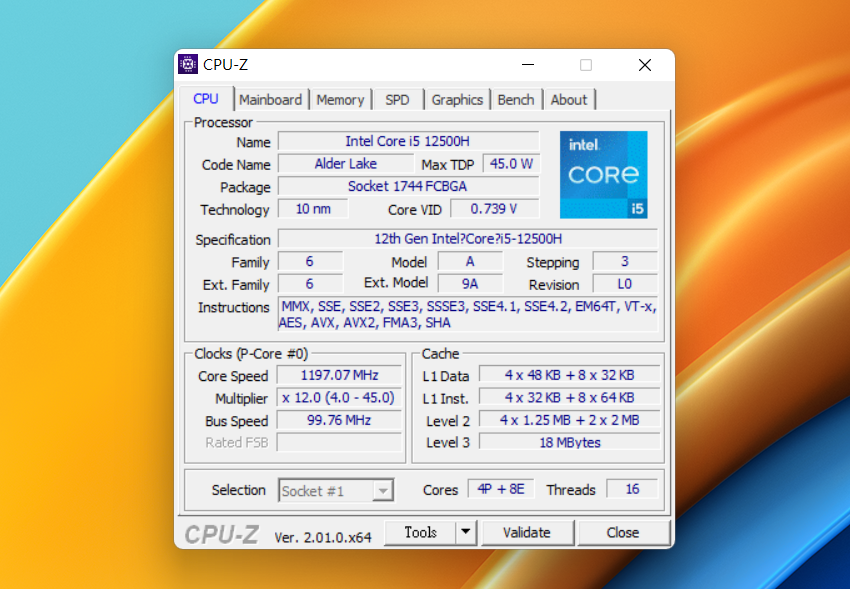This screenshot has width=850, height=589.
Task: Click the Multiplier value x 12.0
Action: [x=339, y=398]
